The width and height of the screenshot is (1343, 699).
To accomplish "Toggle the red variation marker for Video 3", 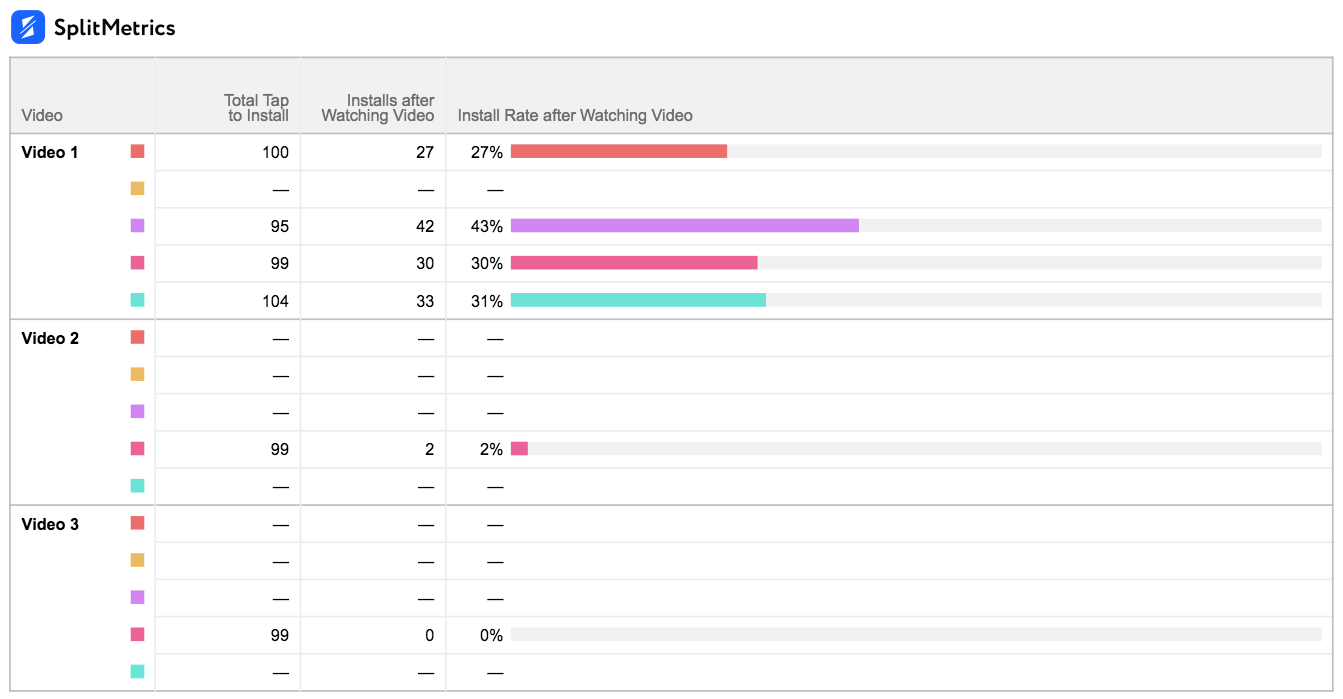I will point(139,523).
